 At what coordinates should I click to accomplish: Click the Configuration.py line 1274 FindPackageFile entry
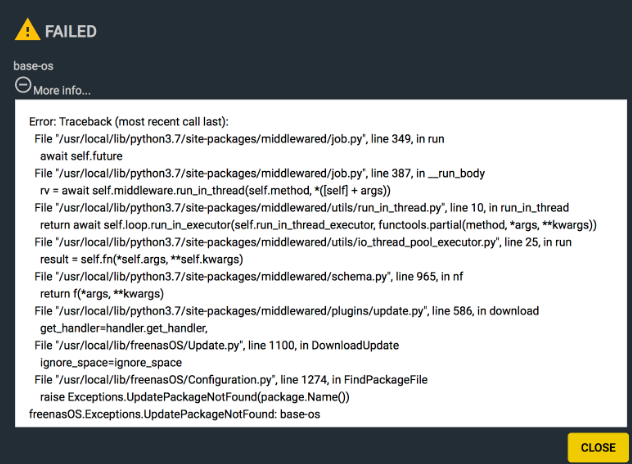pos(231,380)
